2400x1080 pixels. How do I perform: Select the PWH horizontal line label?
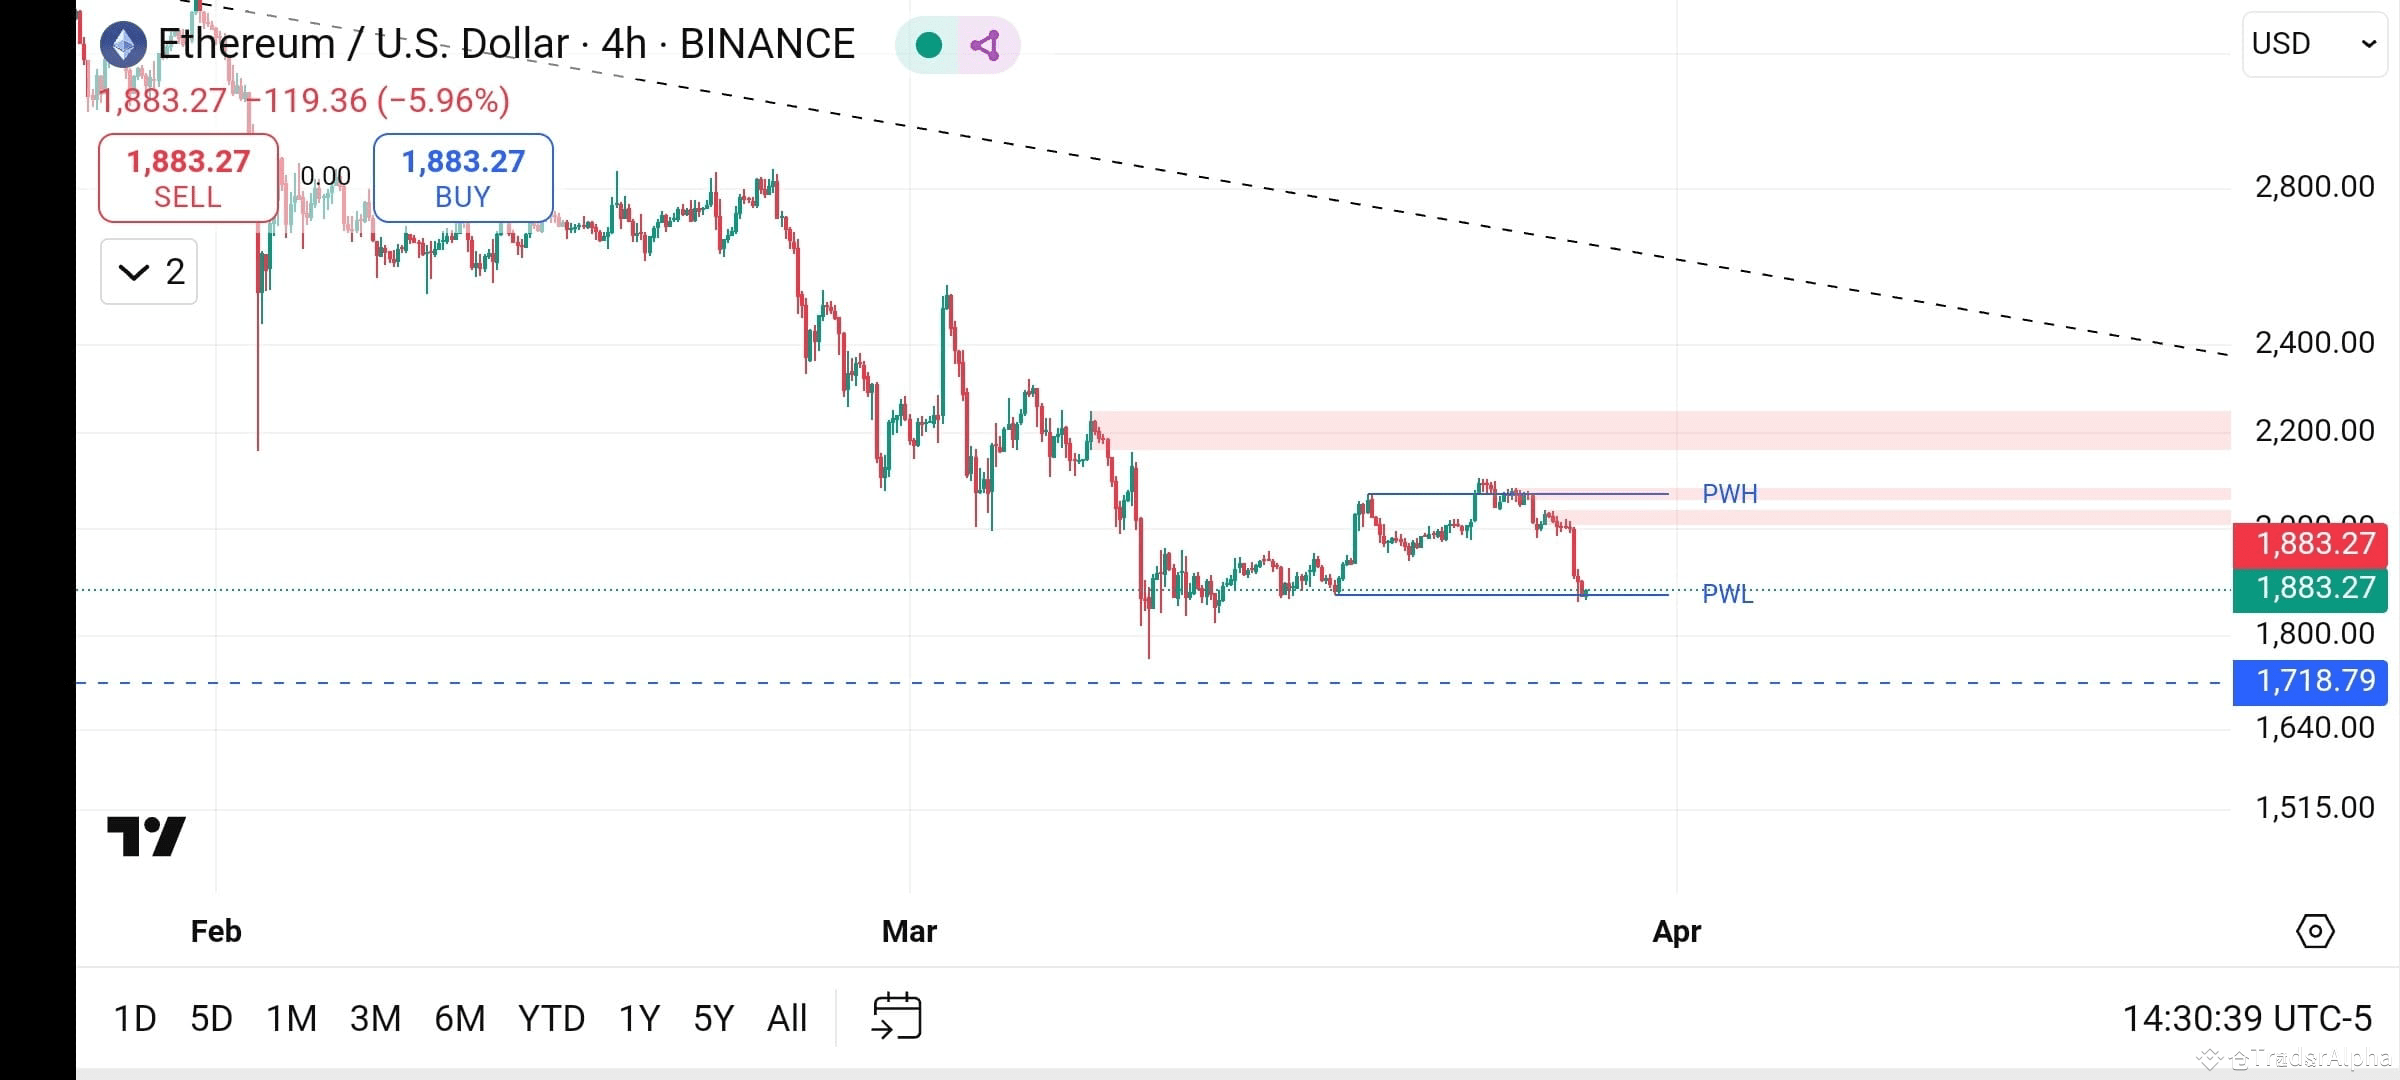(1730, 494)
